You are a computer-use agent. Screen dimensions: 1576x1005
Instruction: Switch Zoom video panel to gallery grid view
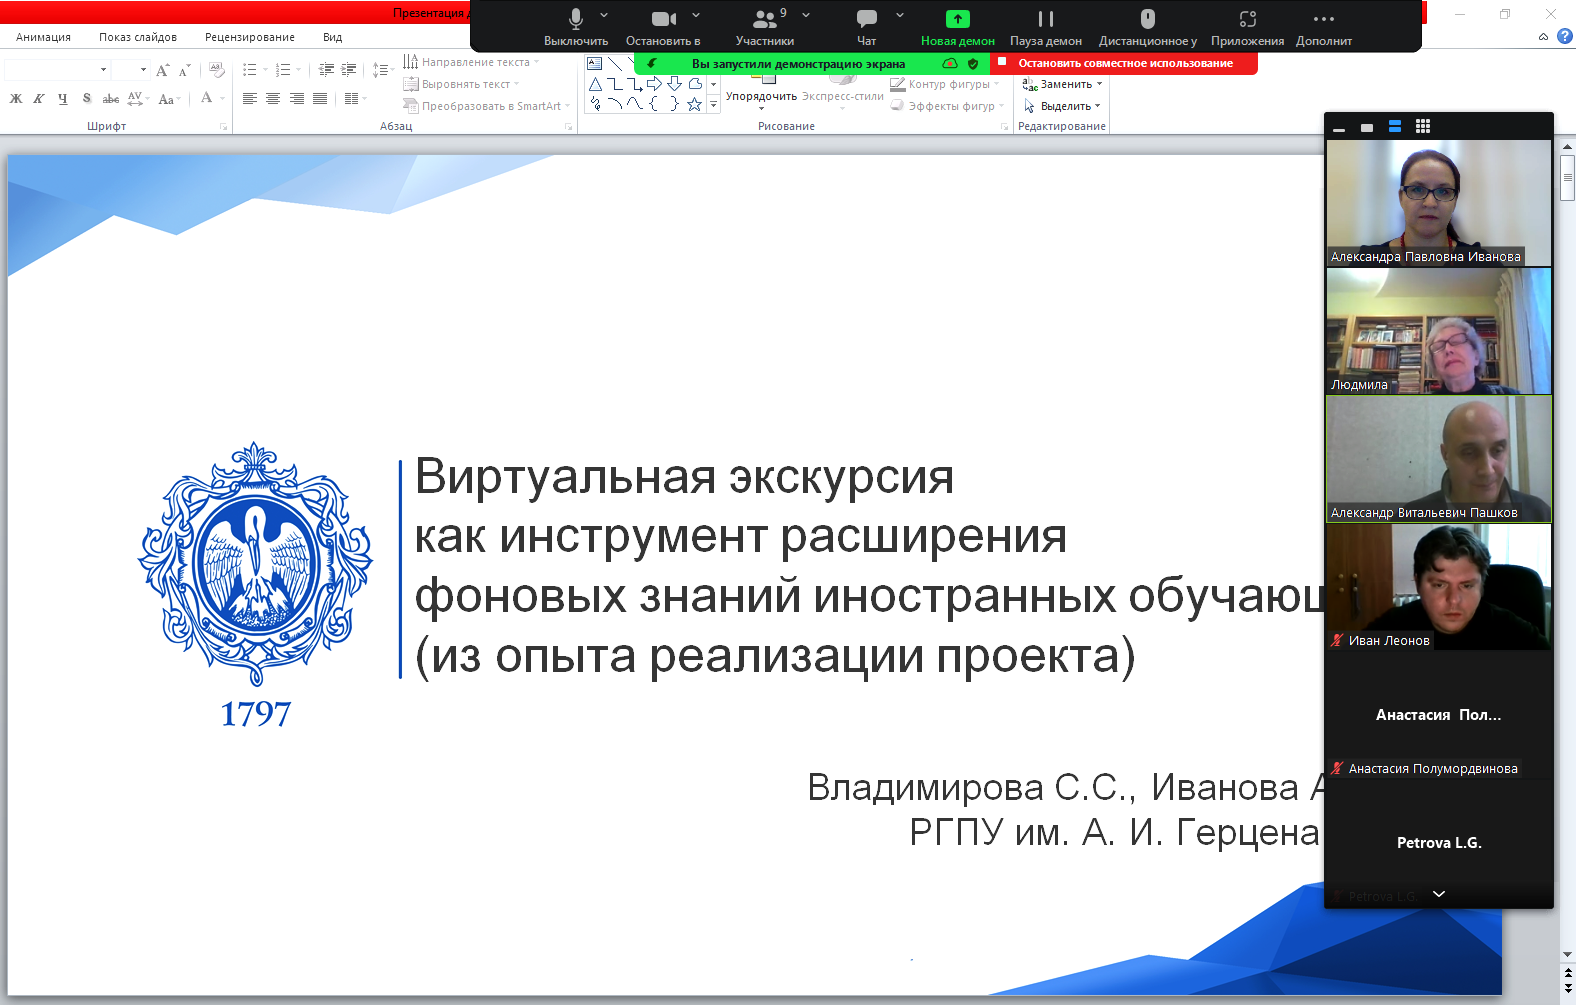tap(1423, 126)
